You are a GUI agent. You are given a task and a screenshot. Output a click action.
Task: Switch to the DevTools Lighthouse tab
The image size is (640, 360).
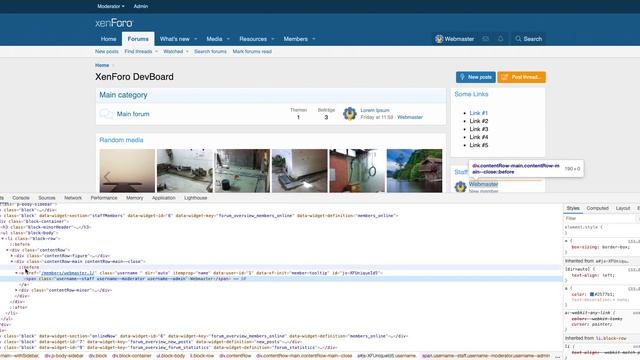[x=196, y=198]
